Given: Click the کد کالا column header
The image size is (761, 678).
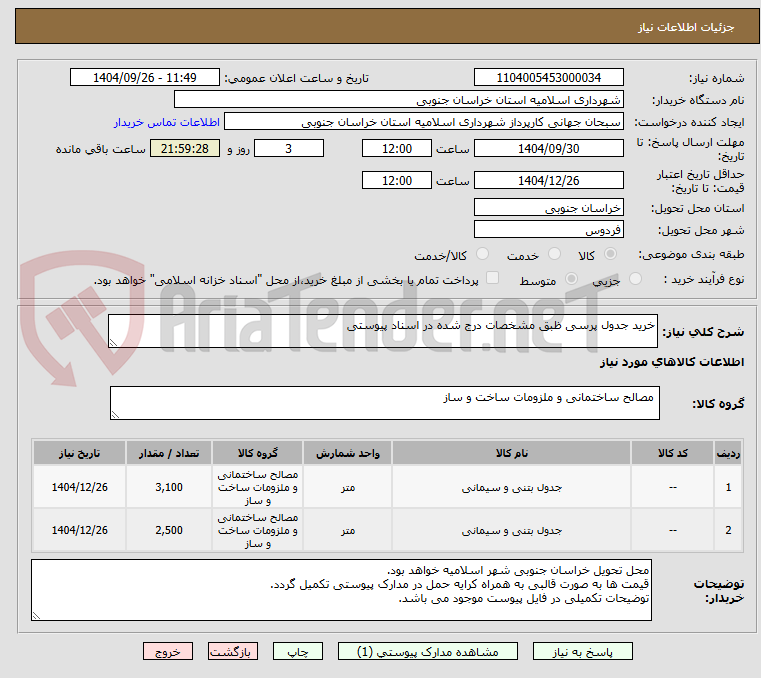Looking at the screenshot, I should pos(672,453).
